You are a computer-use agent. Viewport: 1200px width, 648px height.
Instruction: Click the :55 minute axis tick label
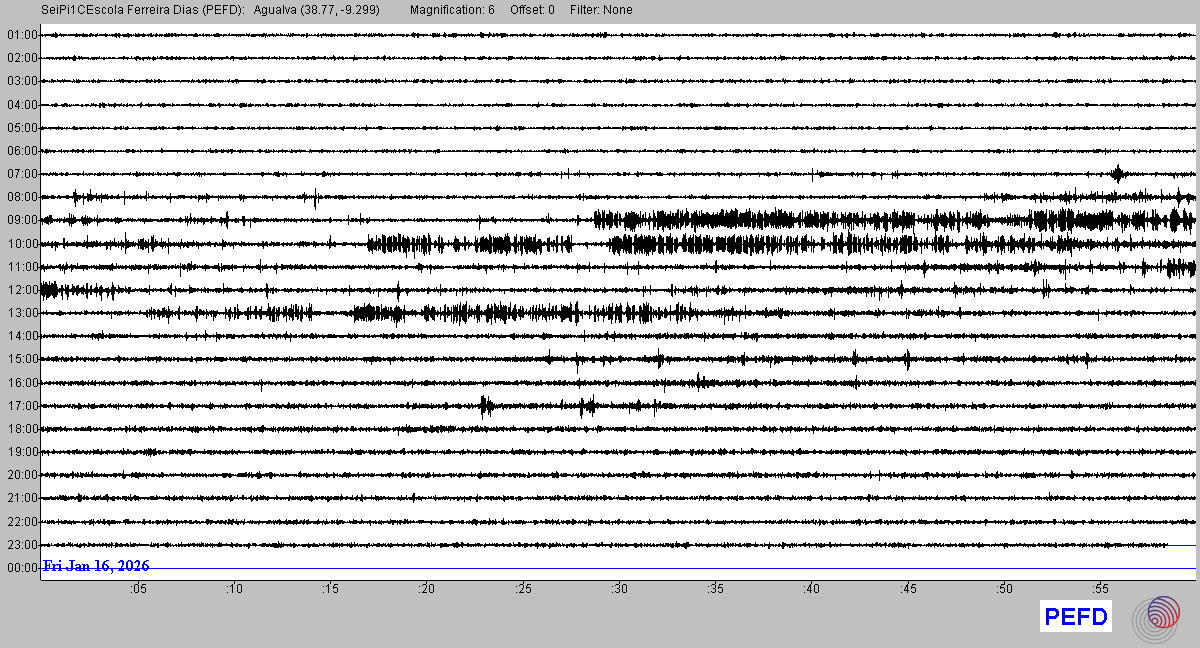pyautogui.click(x=1100, y=589)
